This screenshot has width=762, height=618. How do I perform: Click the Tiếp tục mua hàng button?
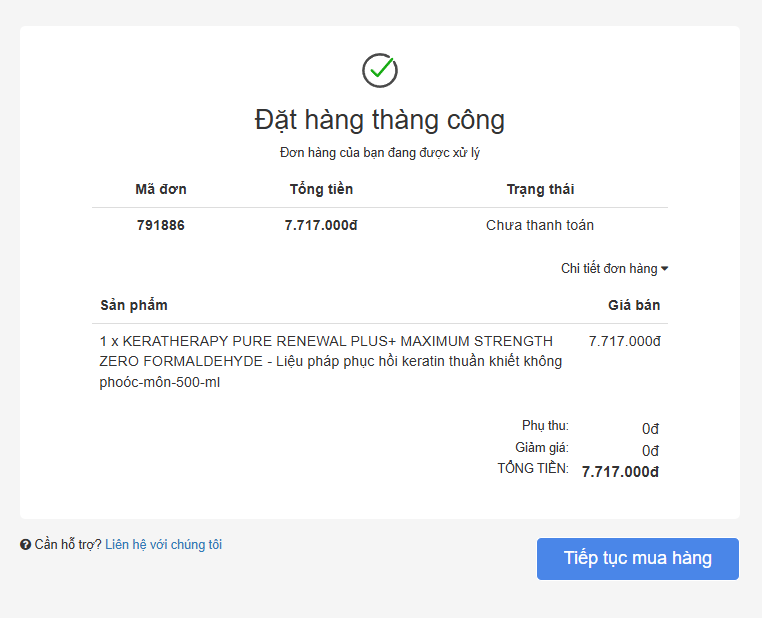[x=638, y=559]
